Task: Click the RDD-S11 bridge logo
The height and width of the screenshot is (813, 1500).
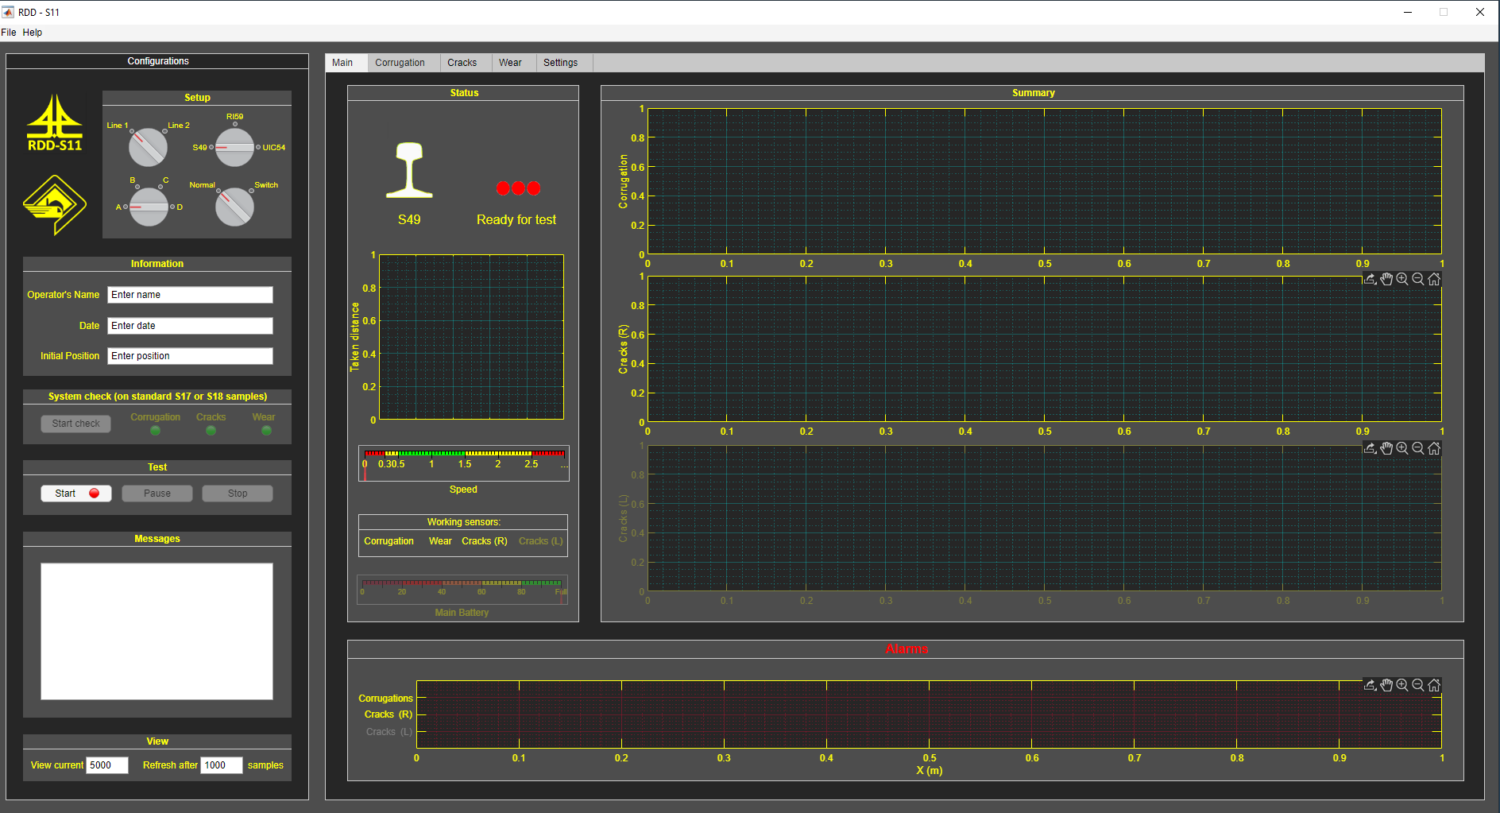Action: (x=55, y=123)
